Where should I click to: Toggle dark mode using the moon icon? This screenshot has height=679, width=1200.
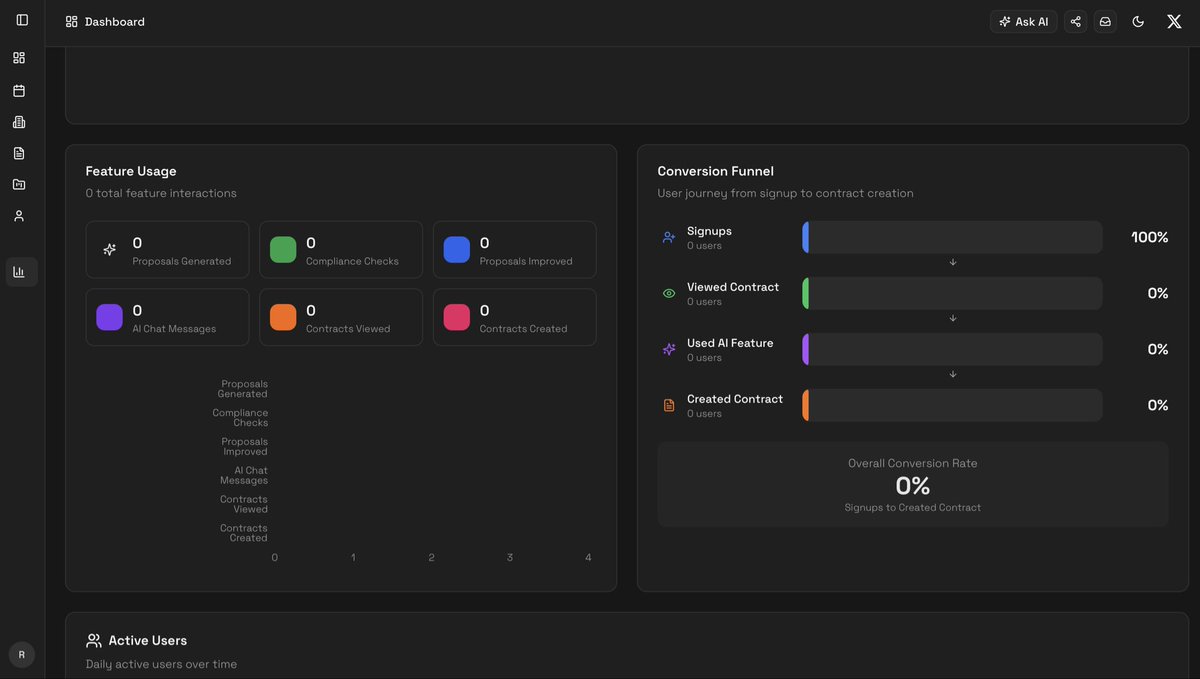tap(1138, 20)
